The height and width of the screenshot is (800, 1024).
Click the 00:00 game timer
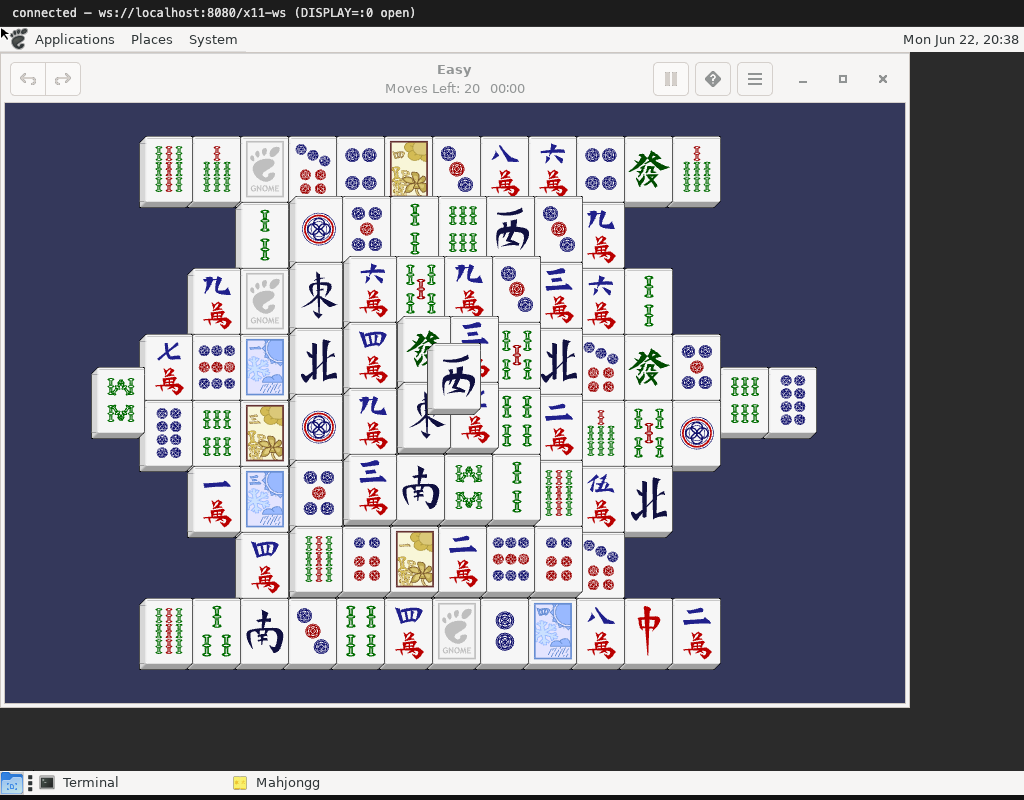(507, 88)
